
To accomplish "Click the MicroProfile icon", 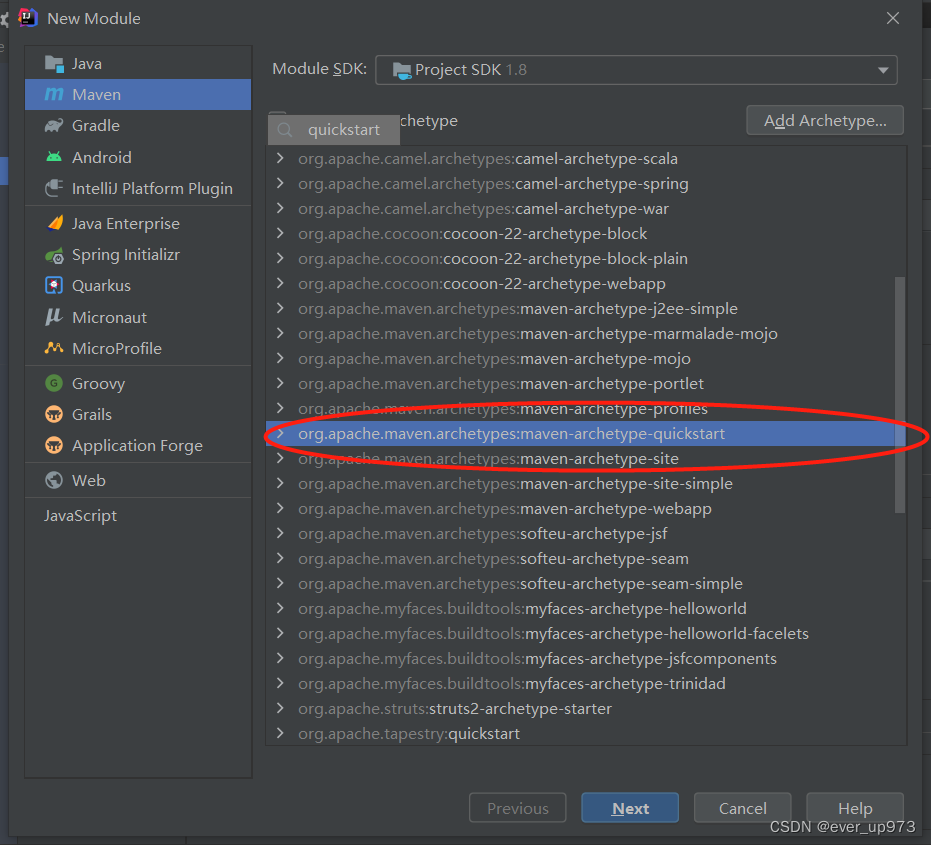I will 54,348.
